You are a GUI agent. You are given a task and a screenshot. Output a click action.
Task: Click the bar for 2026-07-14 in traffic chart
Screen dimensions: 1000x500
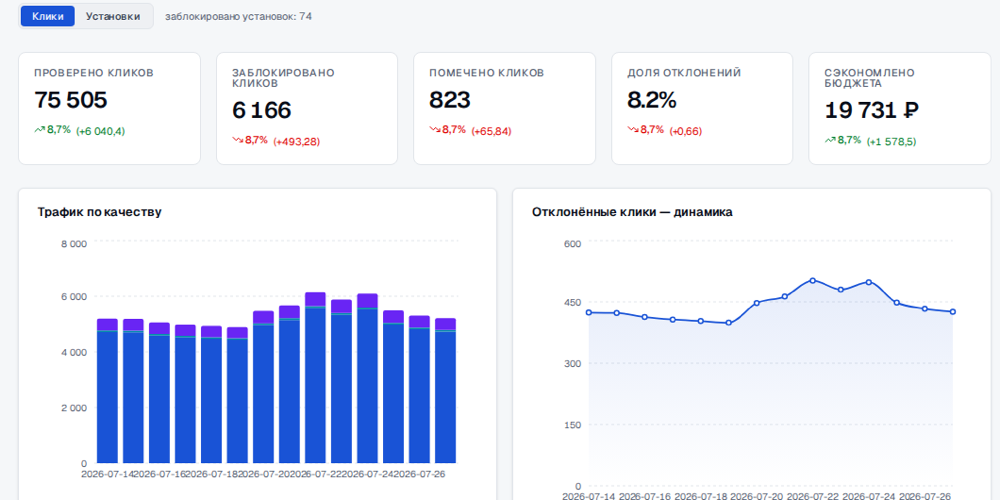pyautogui.click(x=107, y=391)
